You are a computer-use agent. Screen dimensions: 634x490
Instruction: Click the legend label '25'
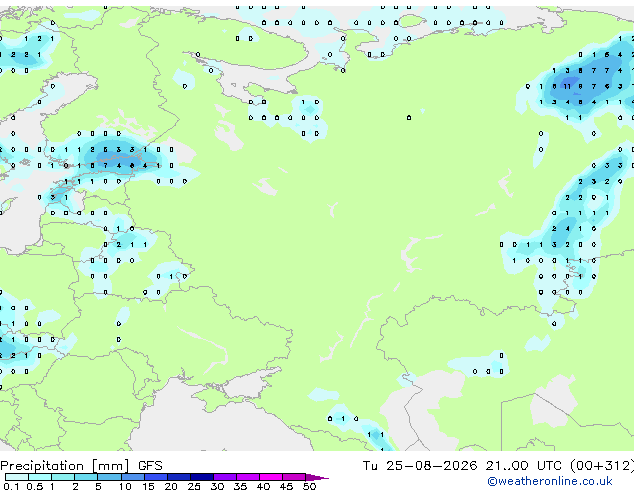(x=194, y=486)
